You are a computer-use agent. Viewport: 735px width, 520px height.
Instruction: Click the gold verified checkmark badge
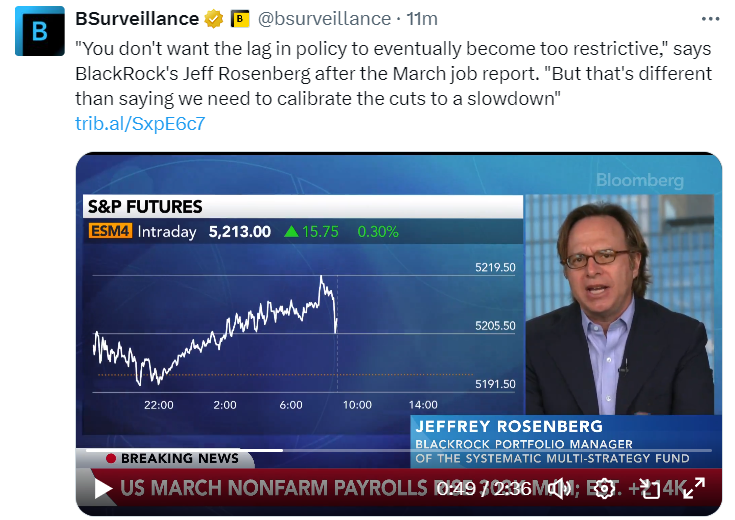[214, 19]
